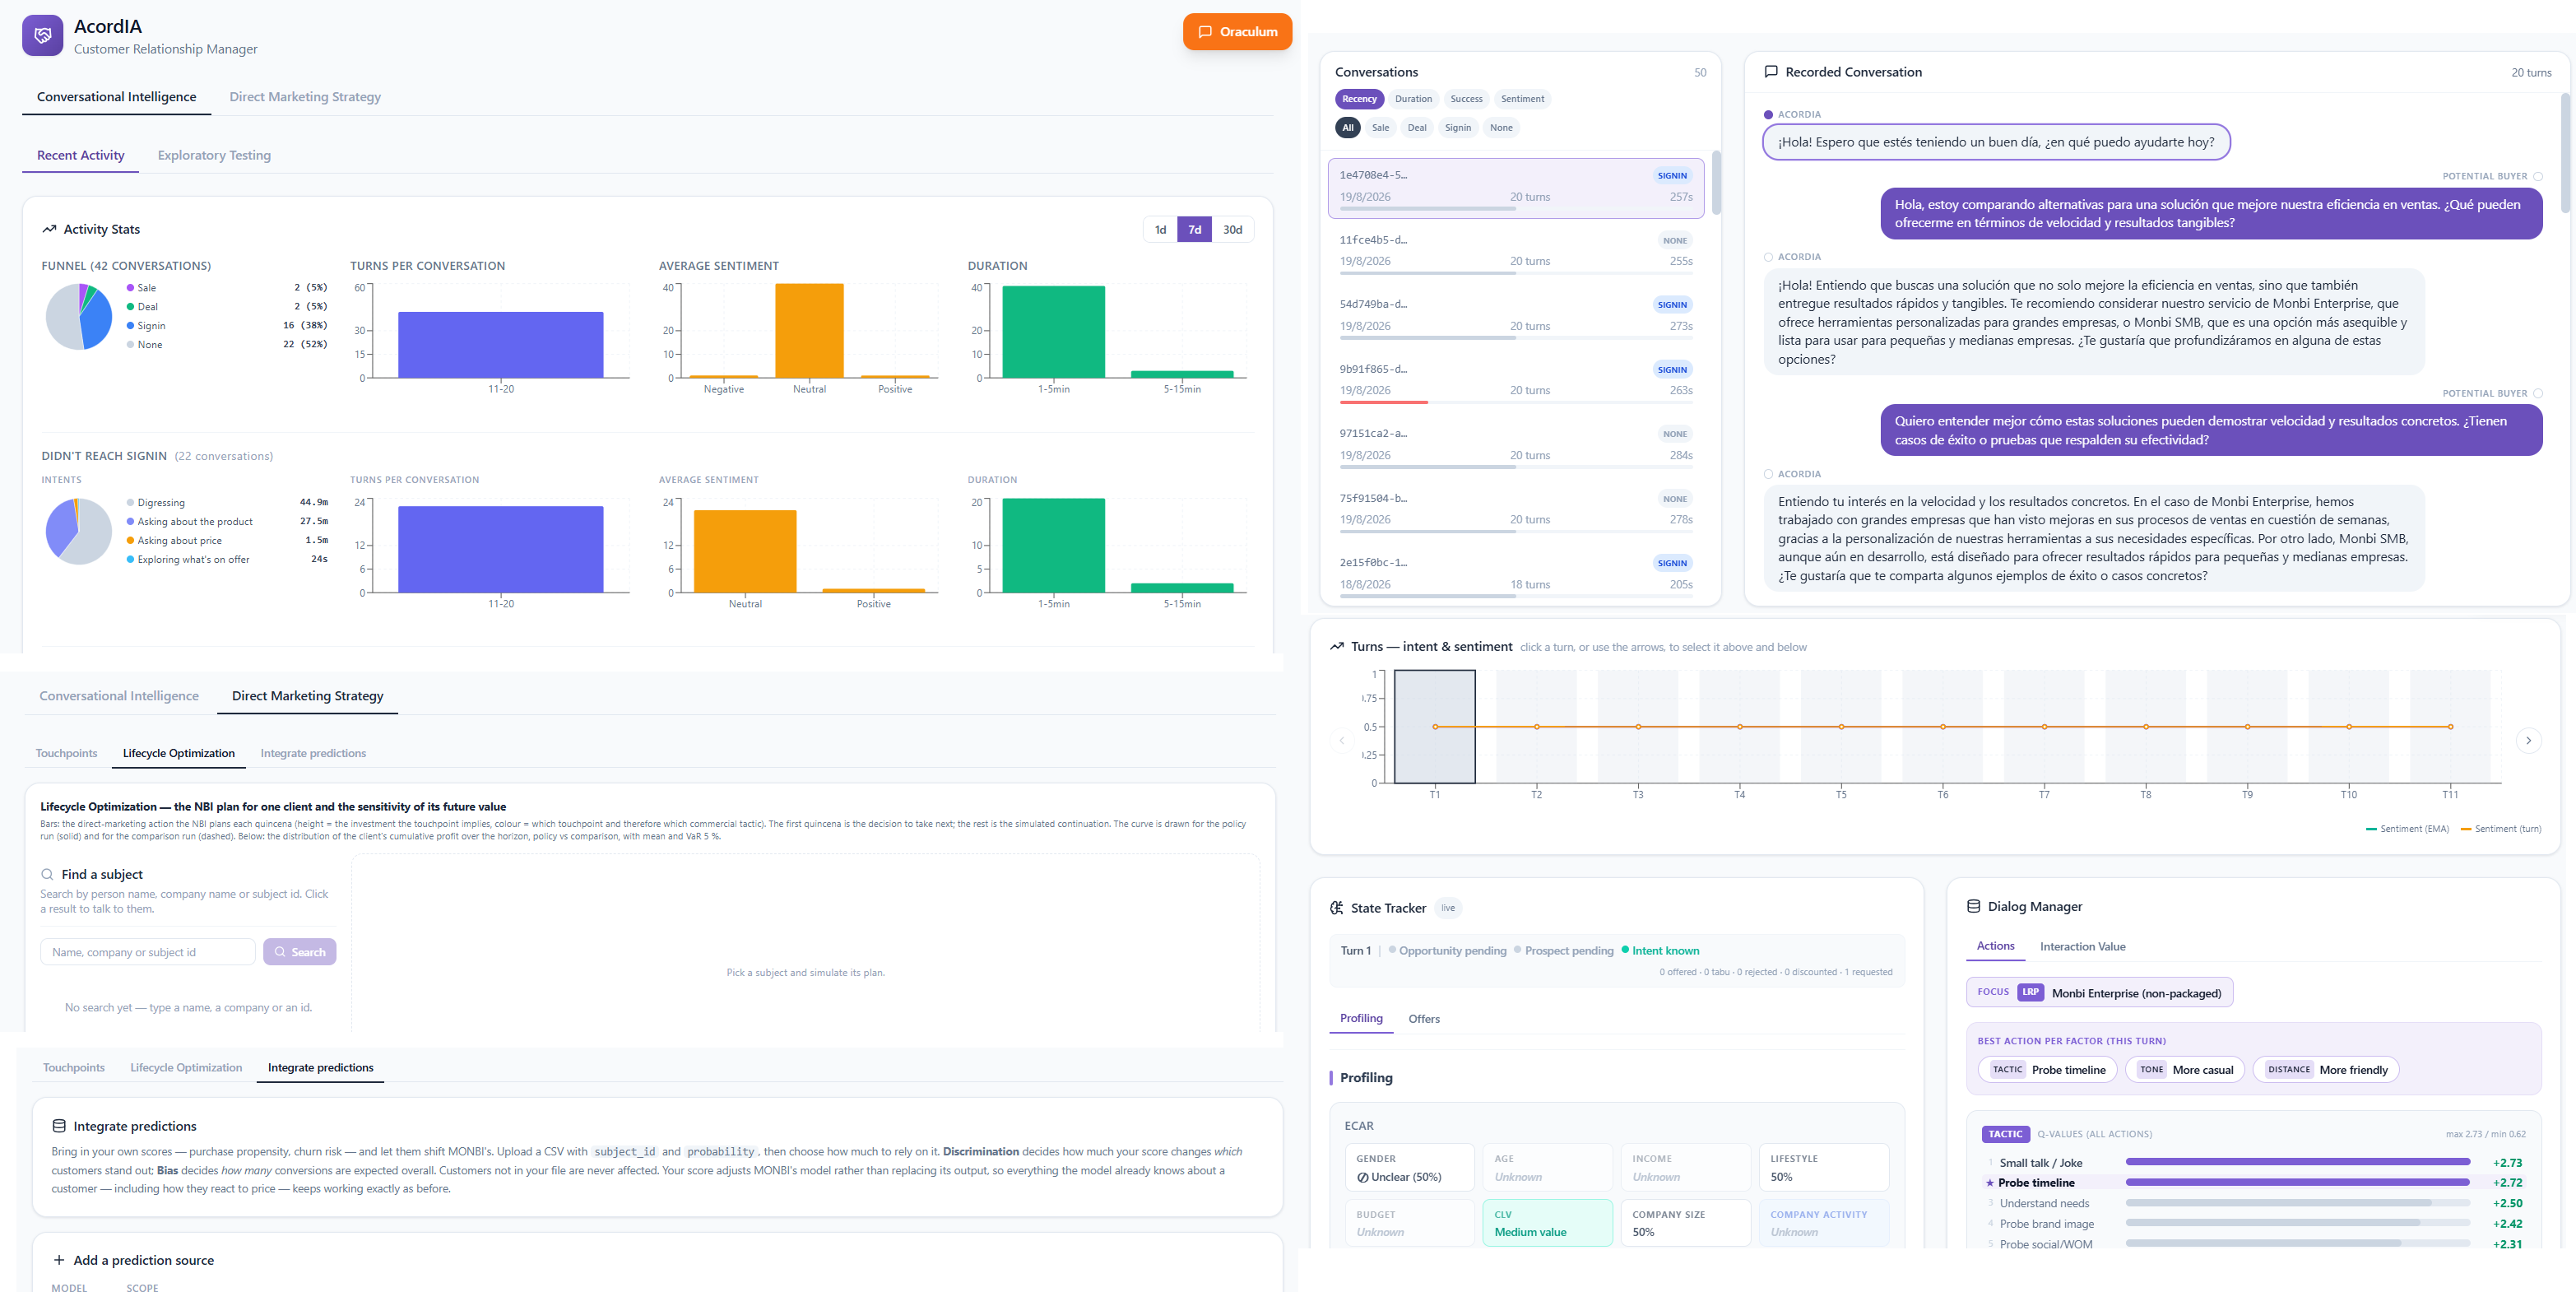Select the 1d time range toggle
The width and height of the screenshot is (2576, 1292).
click(1160, 229)
